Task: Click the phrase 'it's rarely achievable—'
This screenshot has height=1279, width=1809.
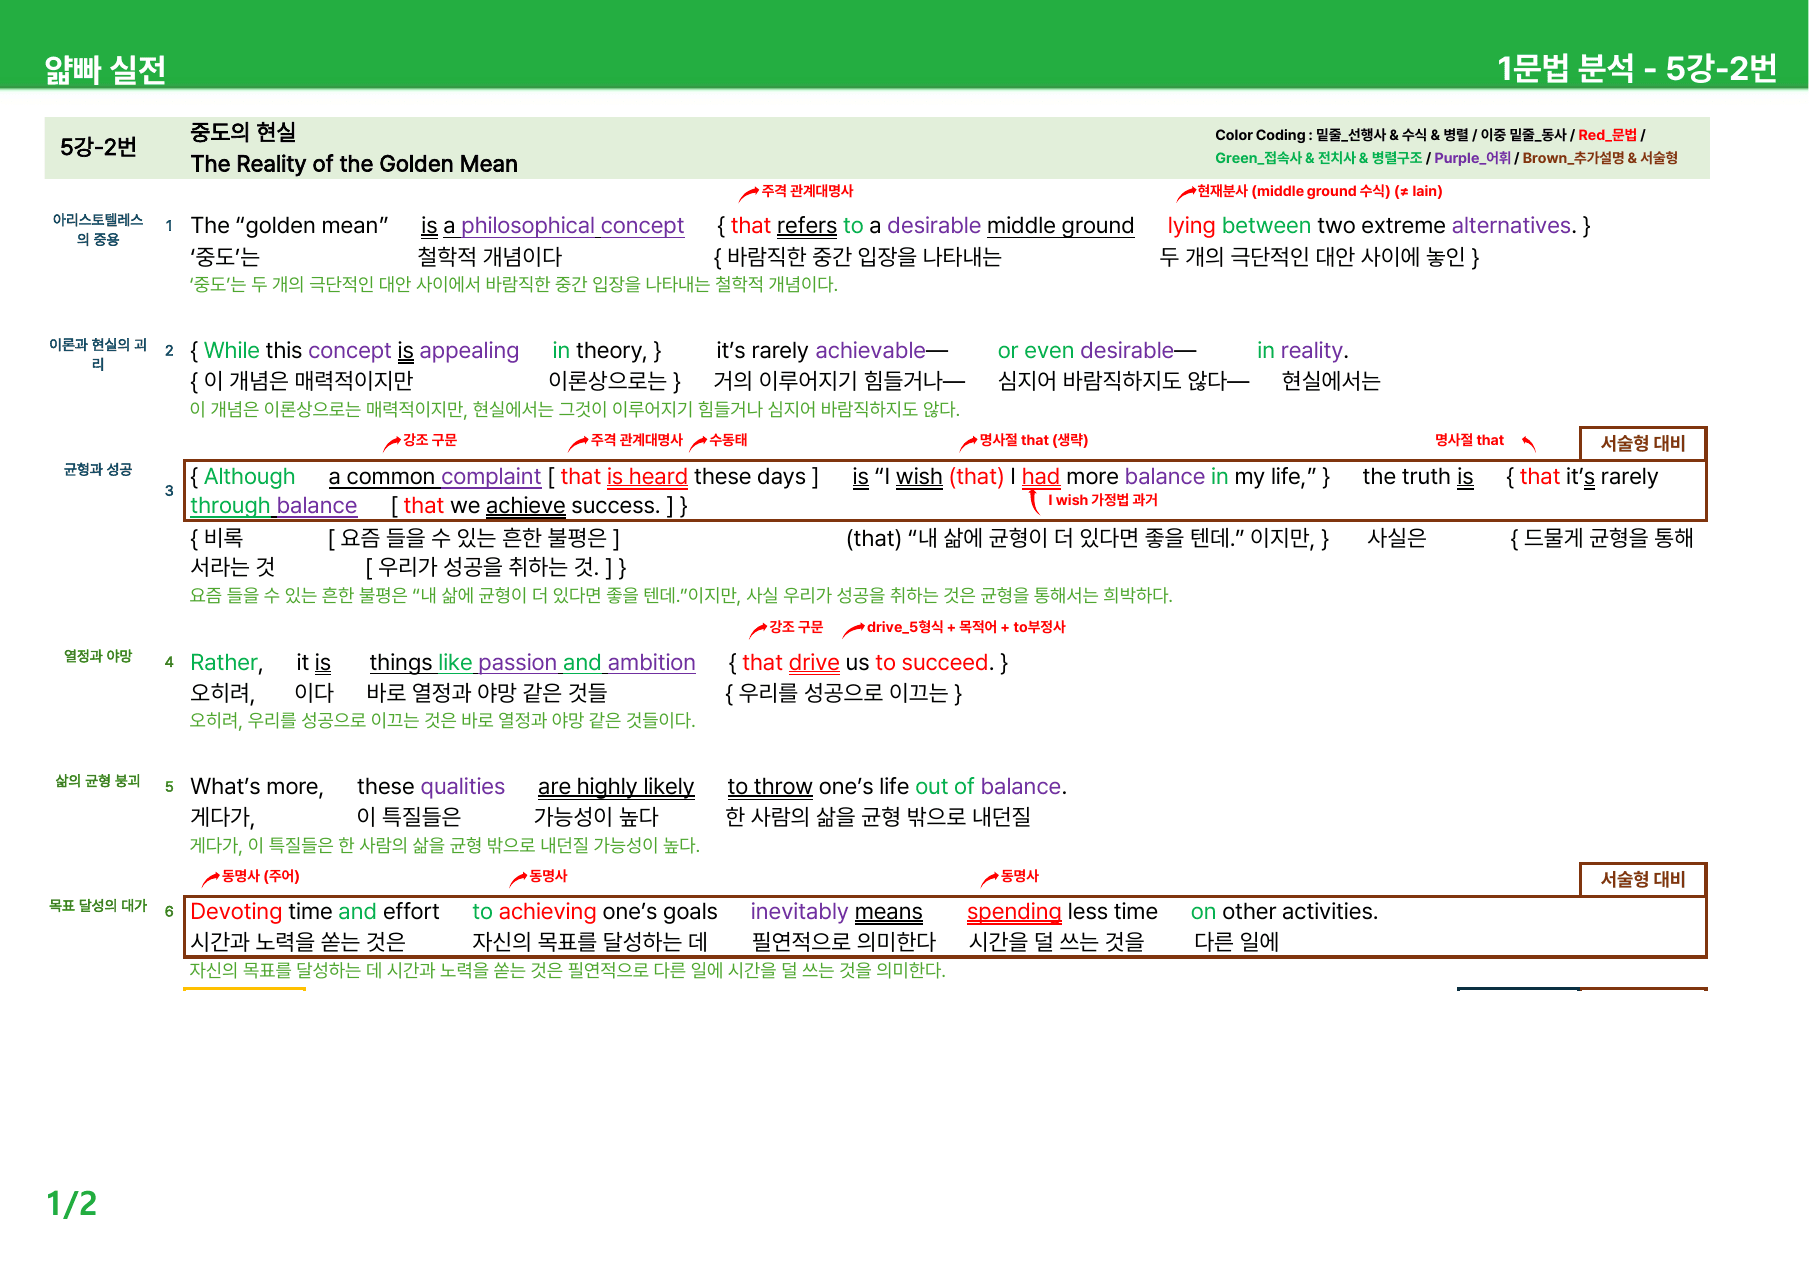Action: point(832,351)
